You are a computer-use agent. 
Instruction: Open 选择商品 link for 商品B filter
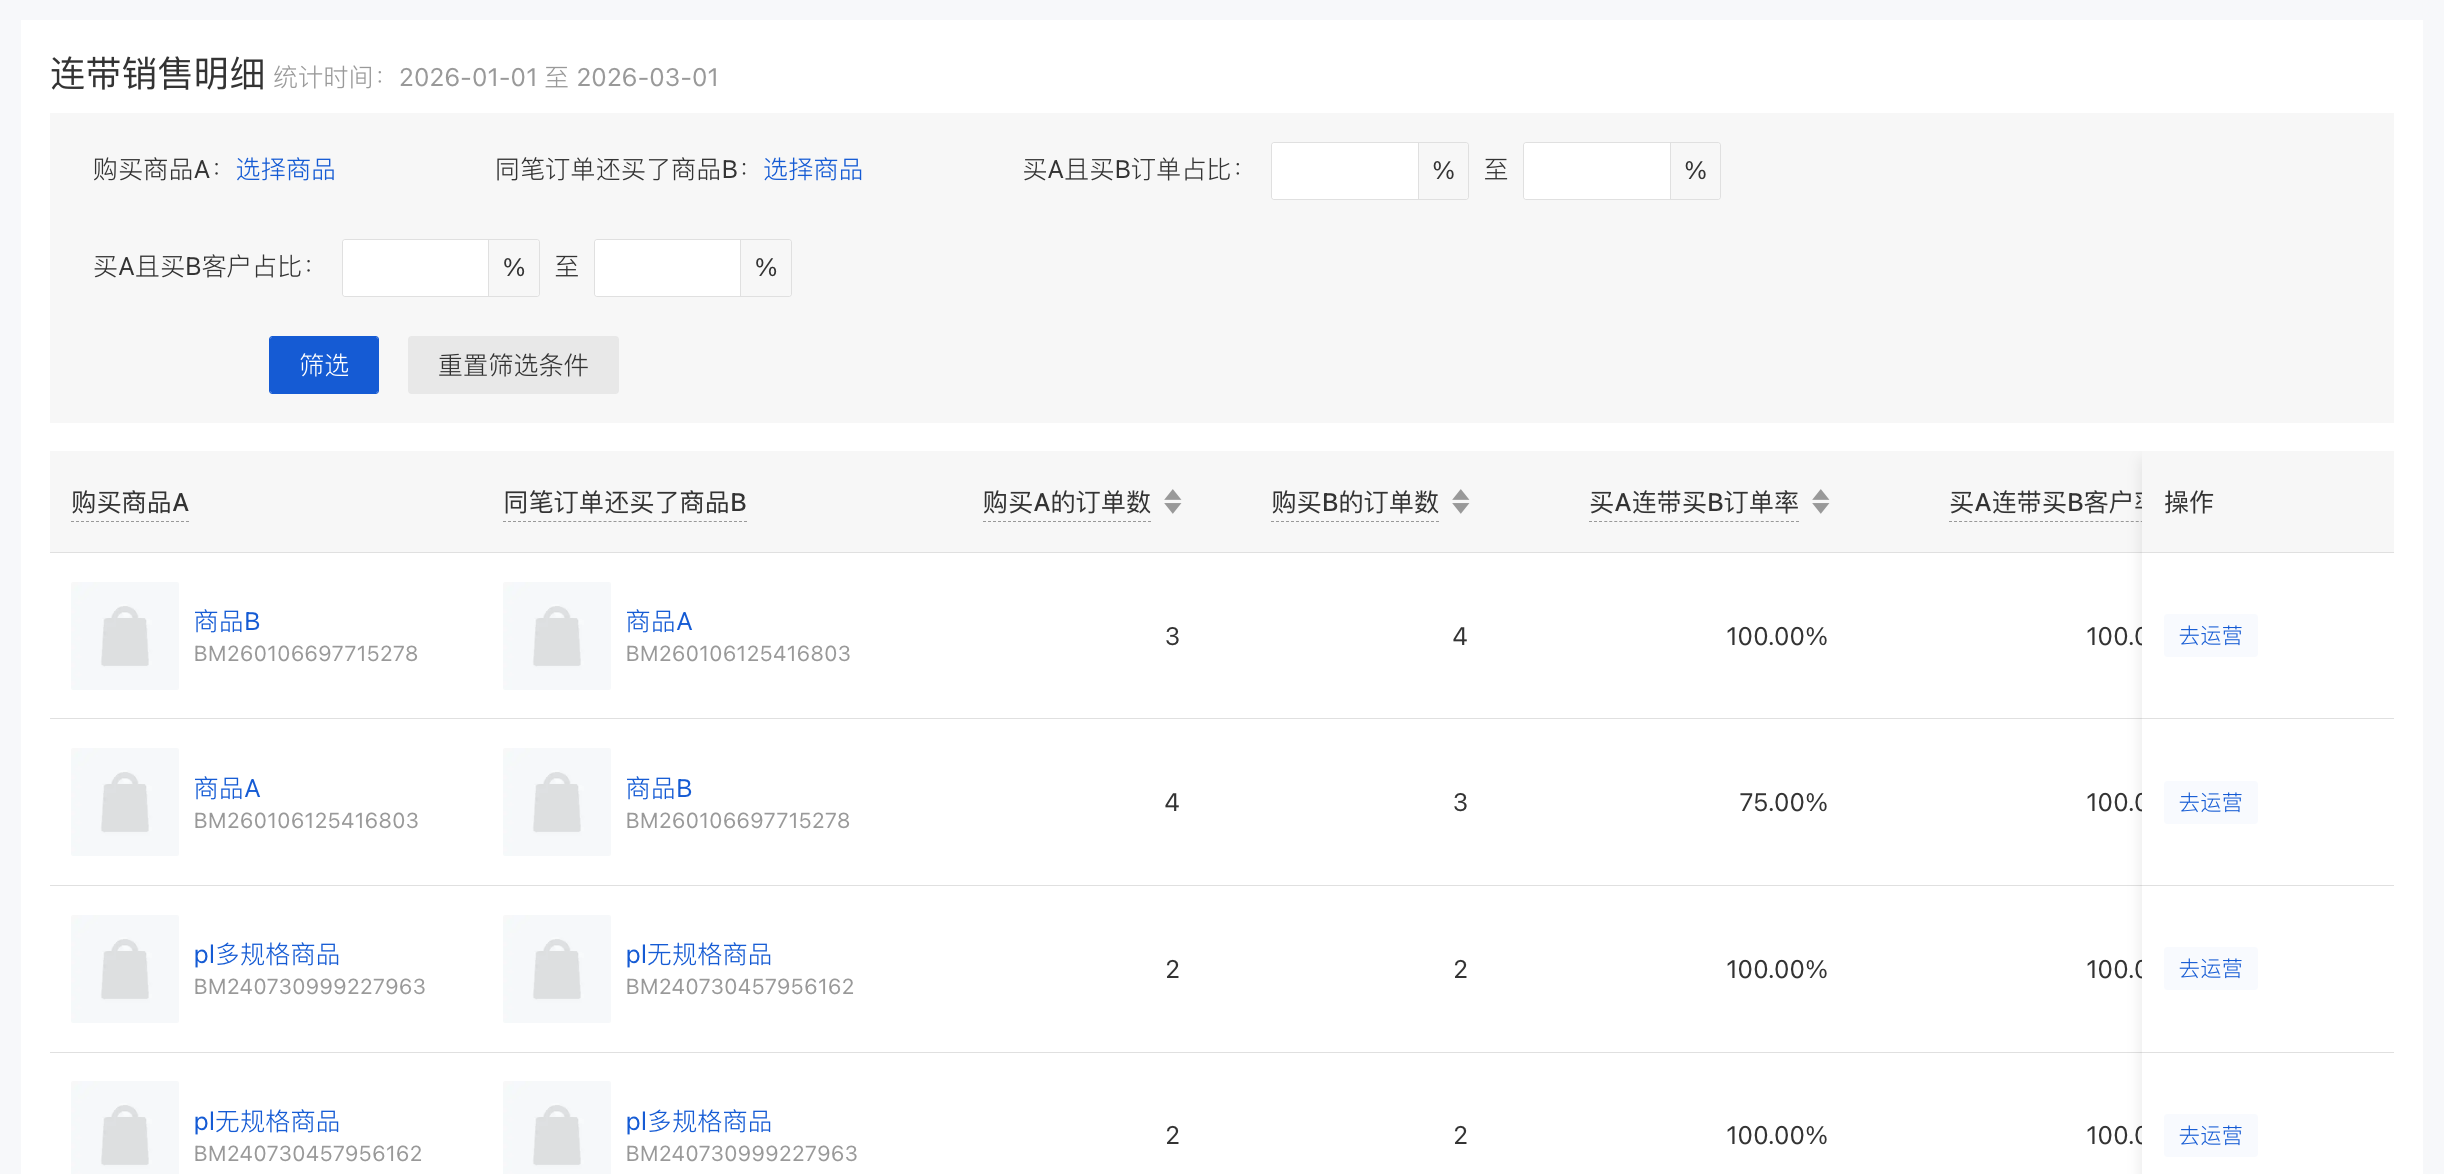coord(813,170)
